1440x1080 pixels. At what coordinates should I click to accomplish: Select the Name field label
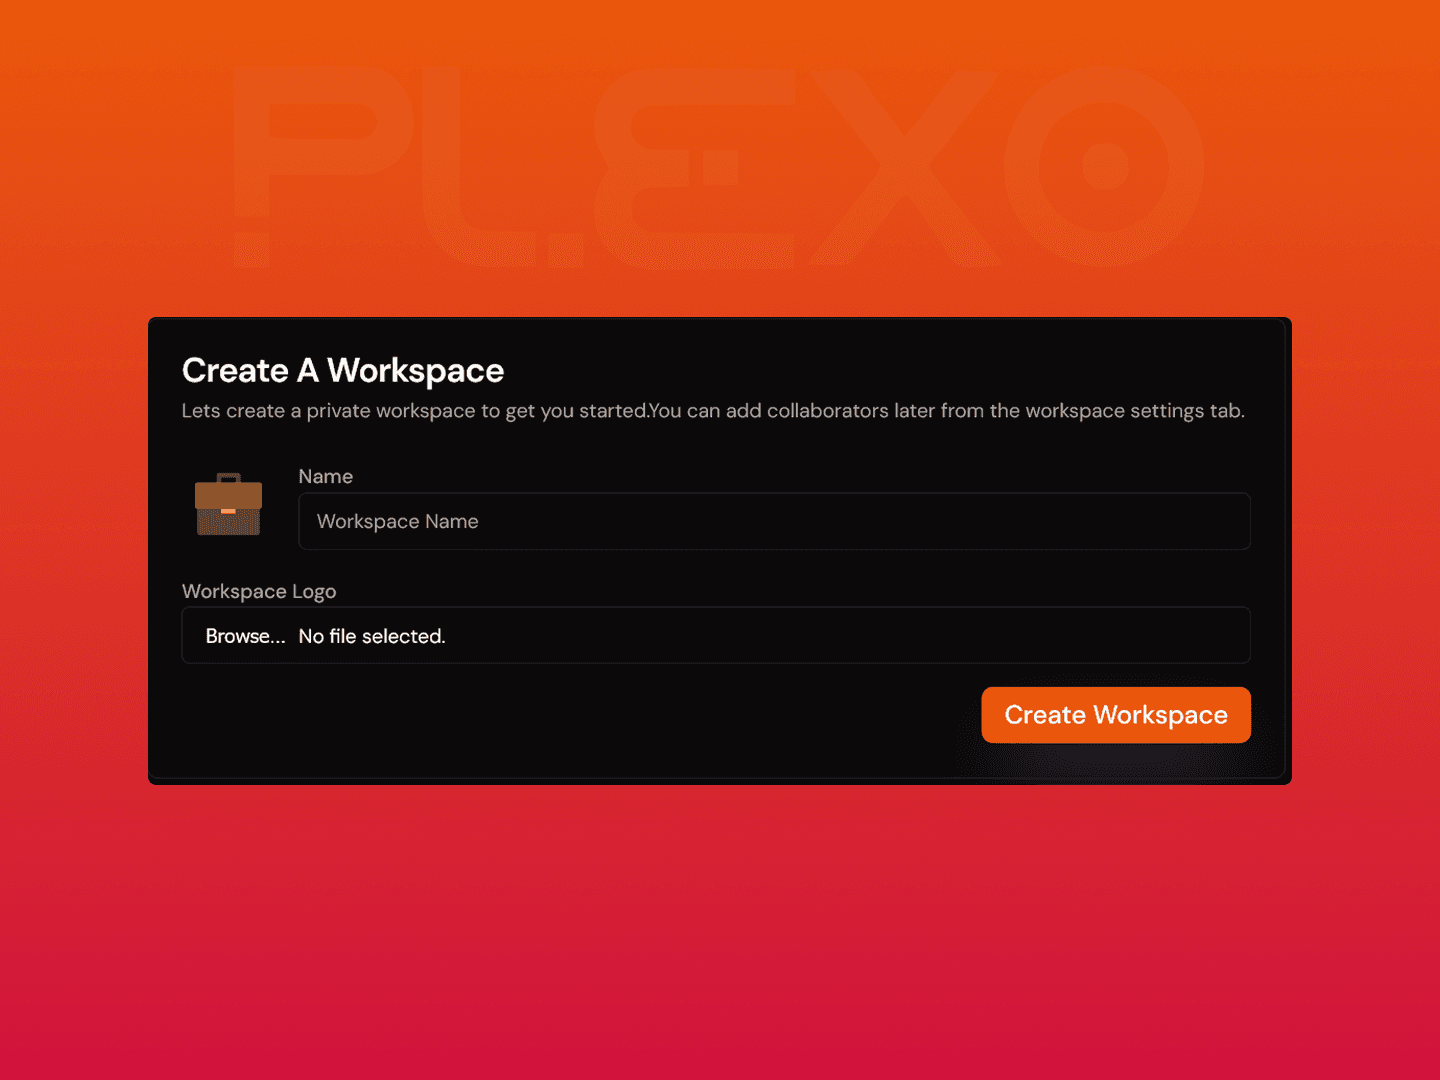pyautogui.click(x=325, y=477)
